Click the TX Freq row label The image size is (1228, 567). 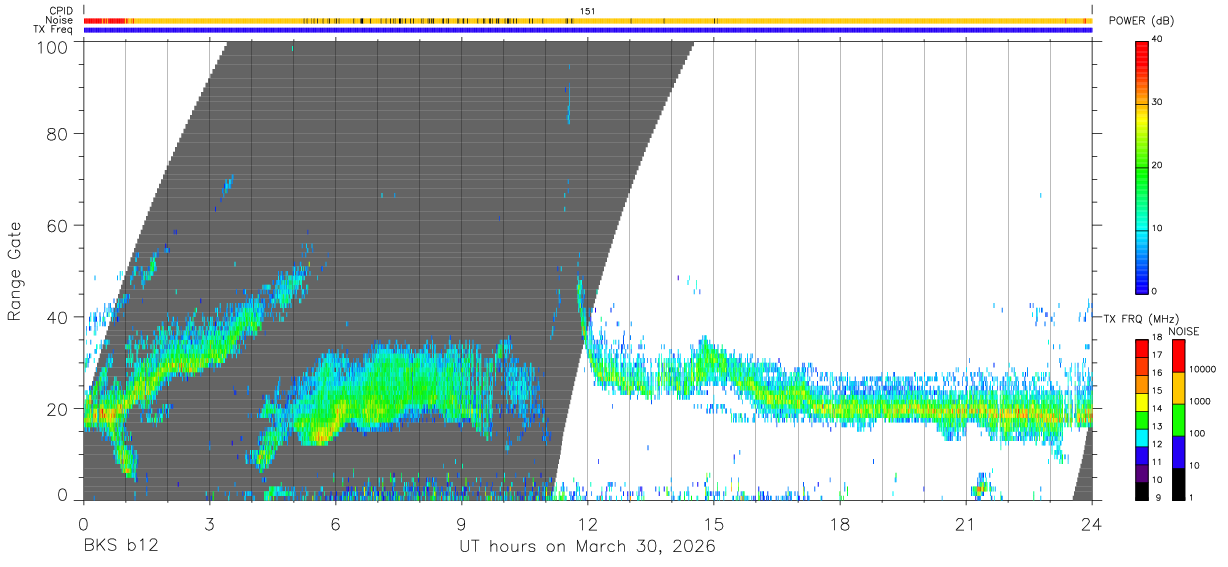click(54, 29)
